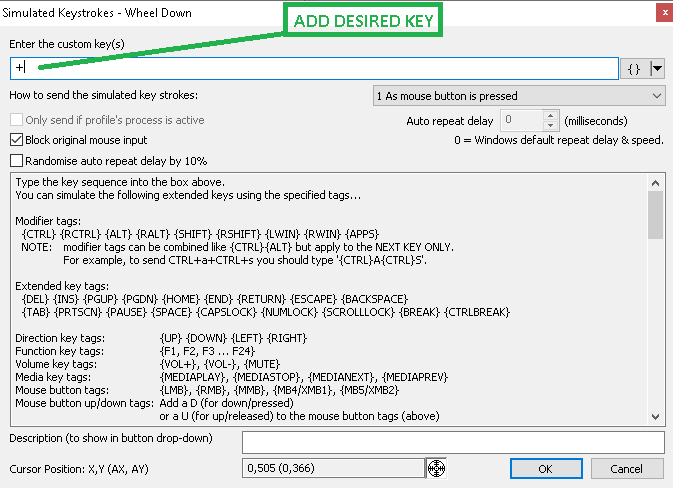Enable Randomise auto repeat delay by 10%
This screenshot has width=673, height=488.
coord(109,161)
